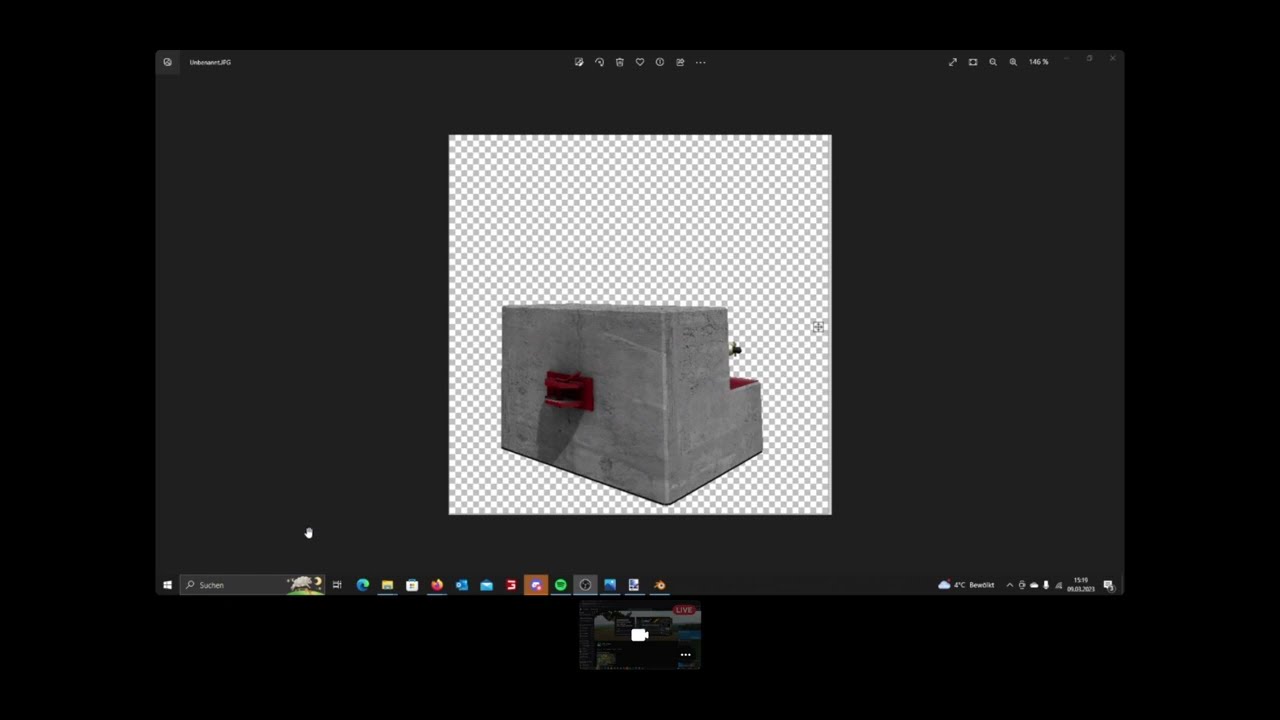1280x720 pixels.
Task: Open the network tray icon
Action: click(x=1058, y=585)
